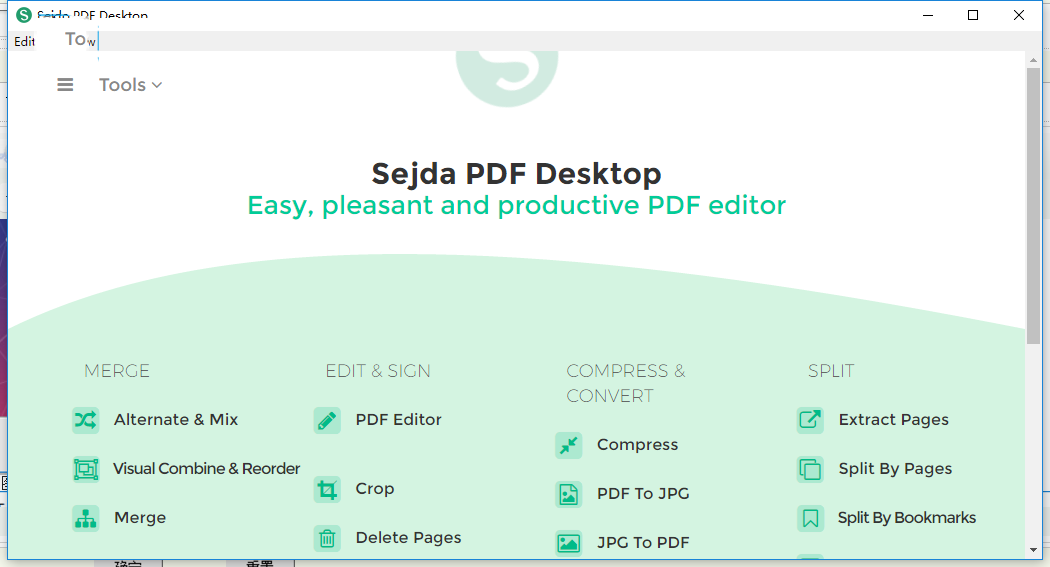Maximize the Sejda PDF Desktop window
The height and width of the screenshot is (567, 1050).
(x=973, y=15)
